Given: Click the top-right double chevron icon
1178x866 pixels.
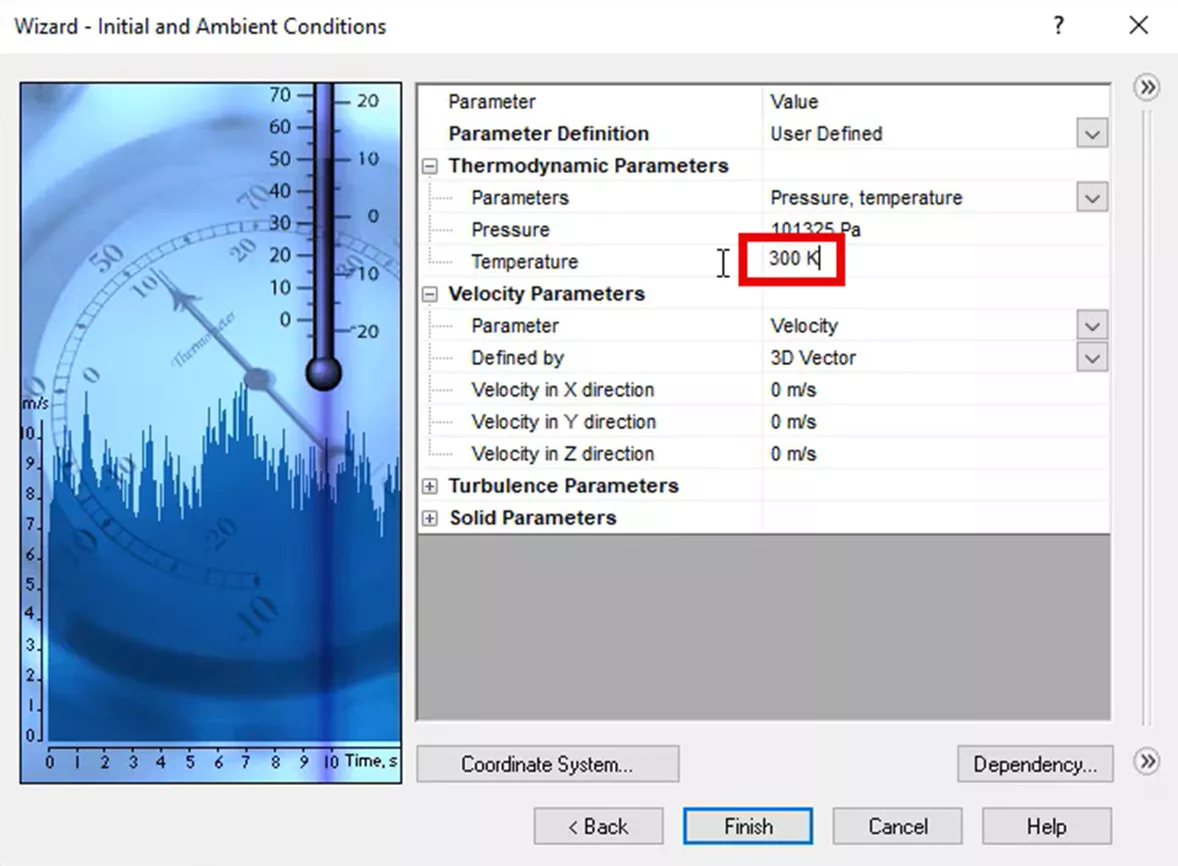Looking at the screenshot, I should [x=1146, y=88].
